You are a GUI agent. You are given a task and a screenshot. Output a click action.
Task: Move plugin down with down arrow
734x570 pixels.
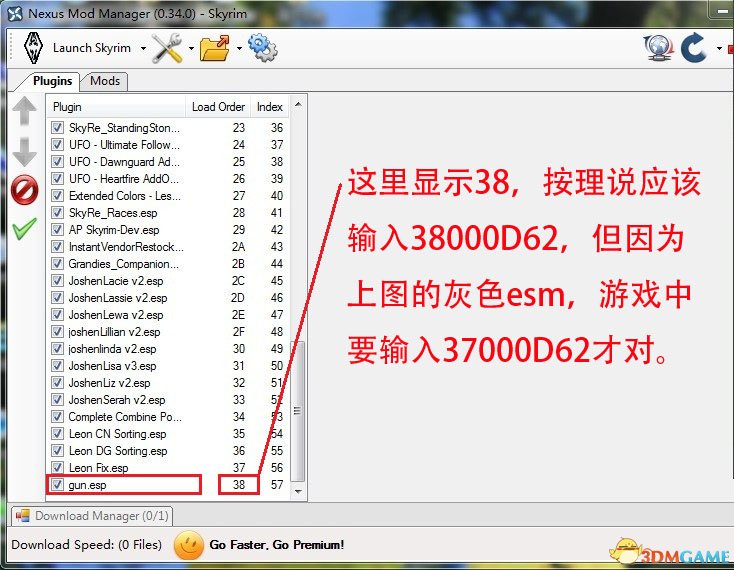[x=24, y=152]
